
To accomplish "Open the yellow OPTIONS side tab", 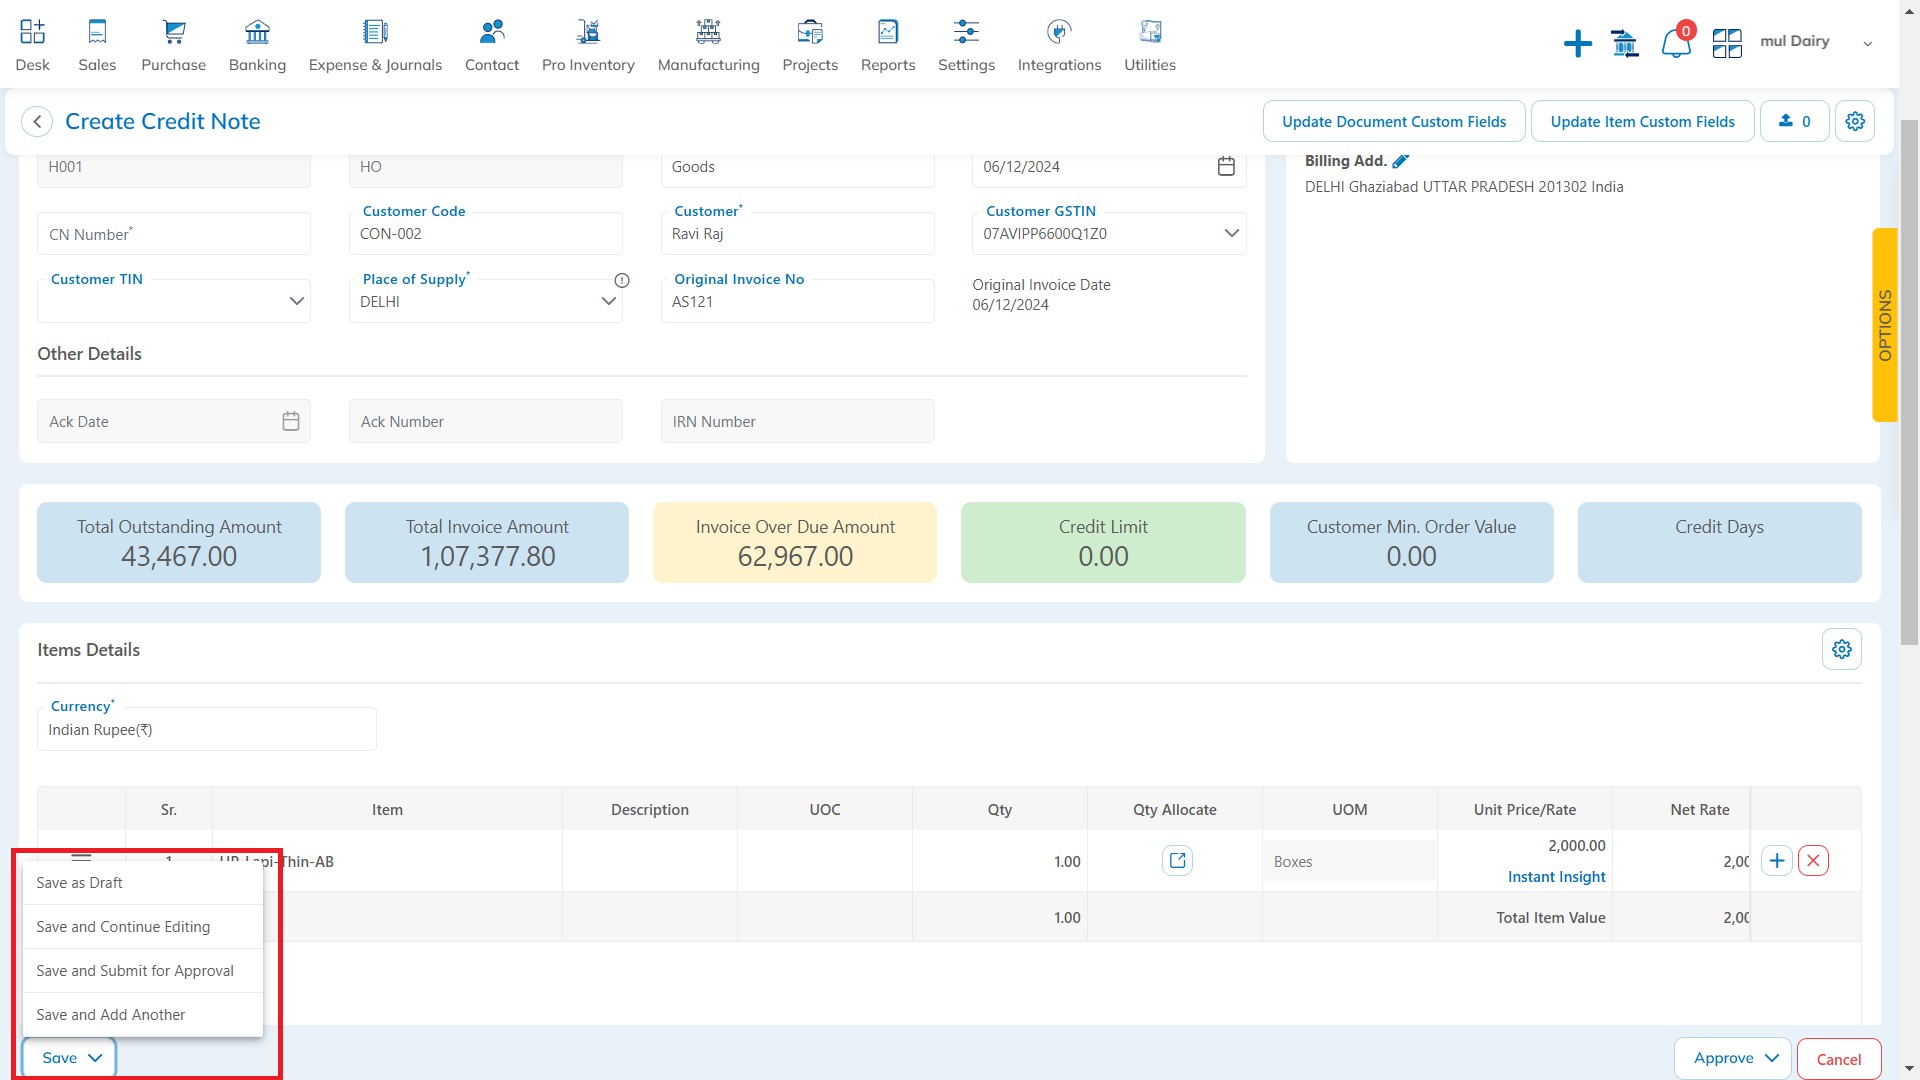I will 1884,325.
